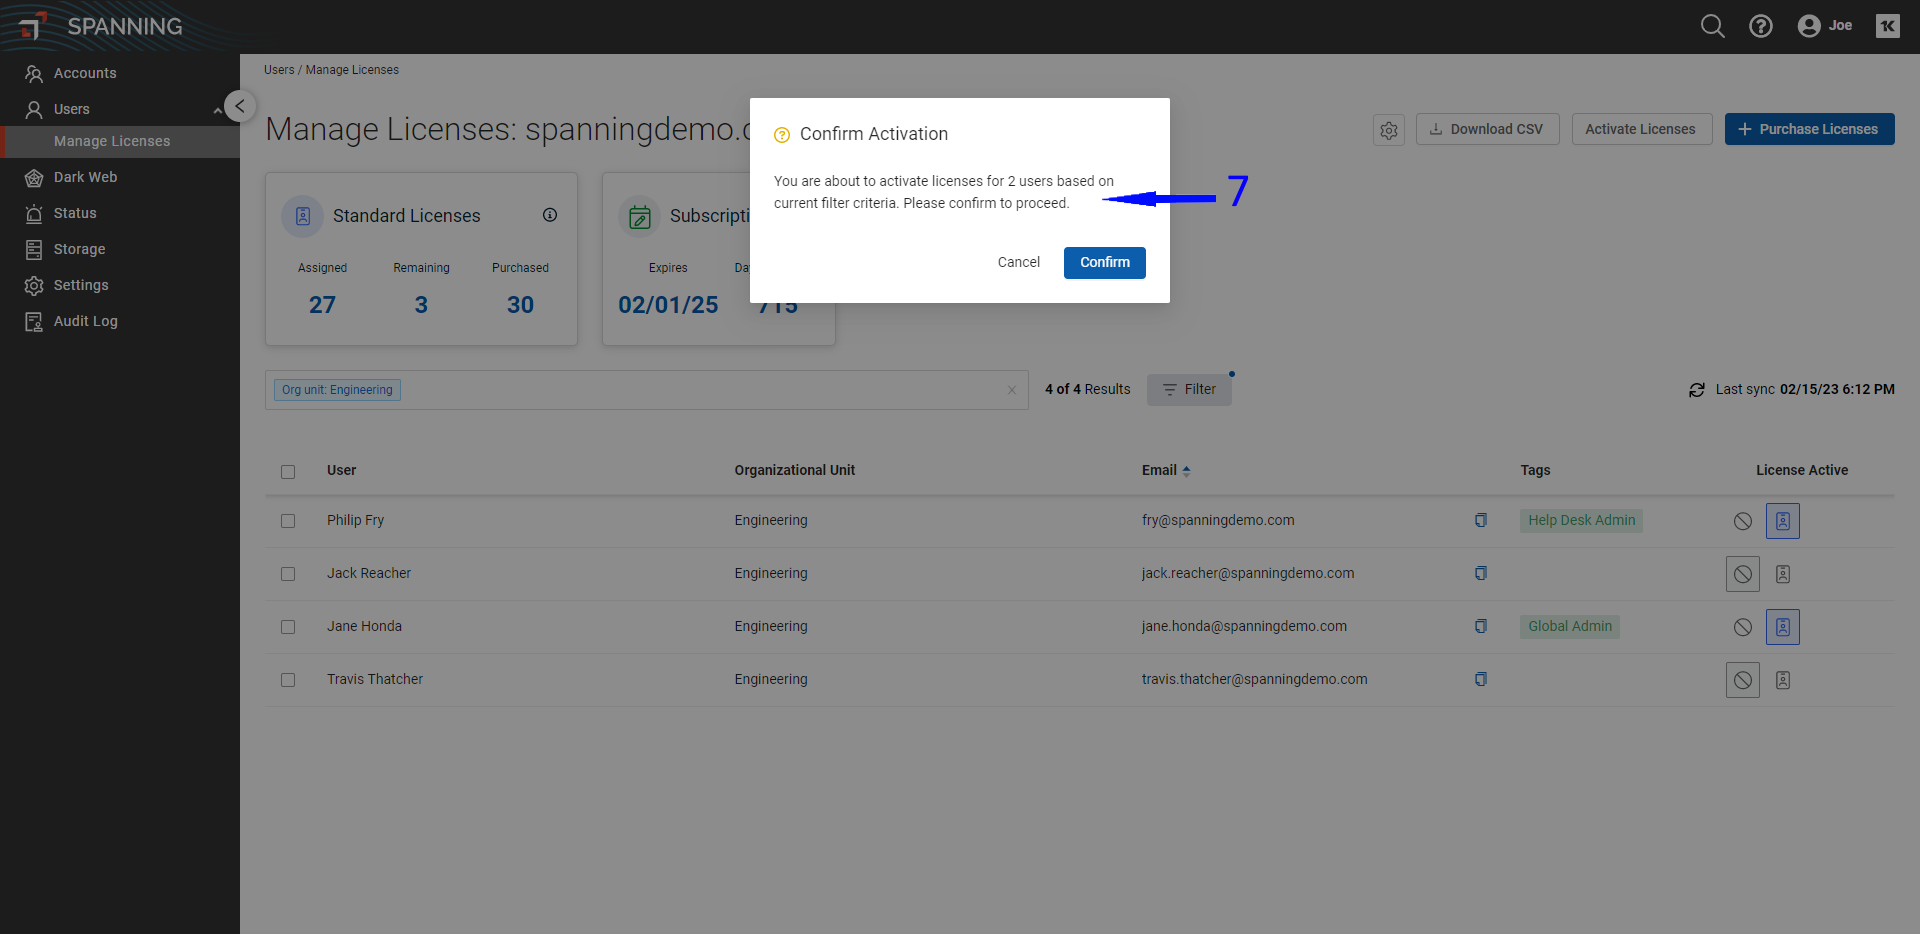Click the Users breadcrumb link
The image size is (1920, 934).
pyautogui.click(x=279, y=70)
